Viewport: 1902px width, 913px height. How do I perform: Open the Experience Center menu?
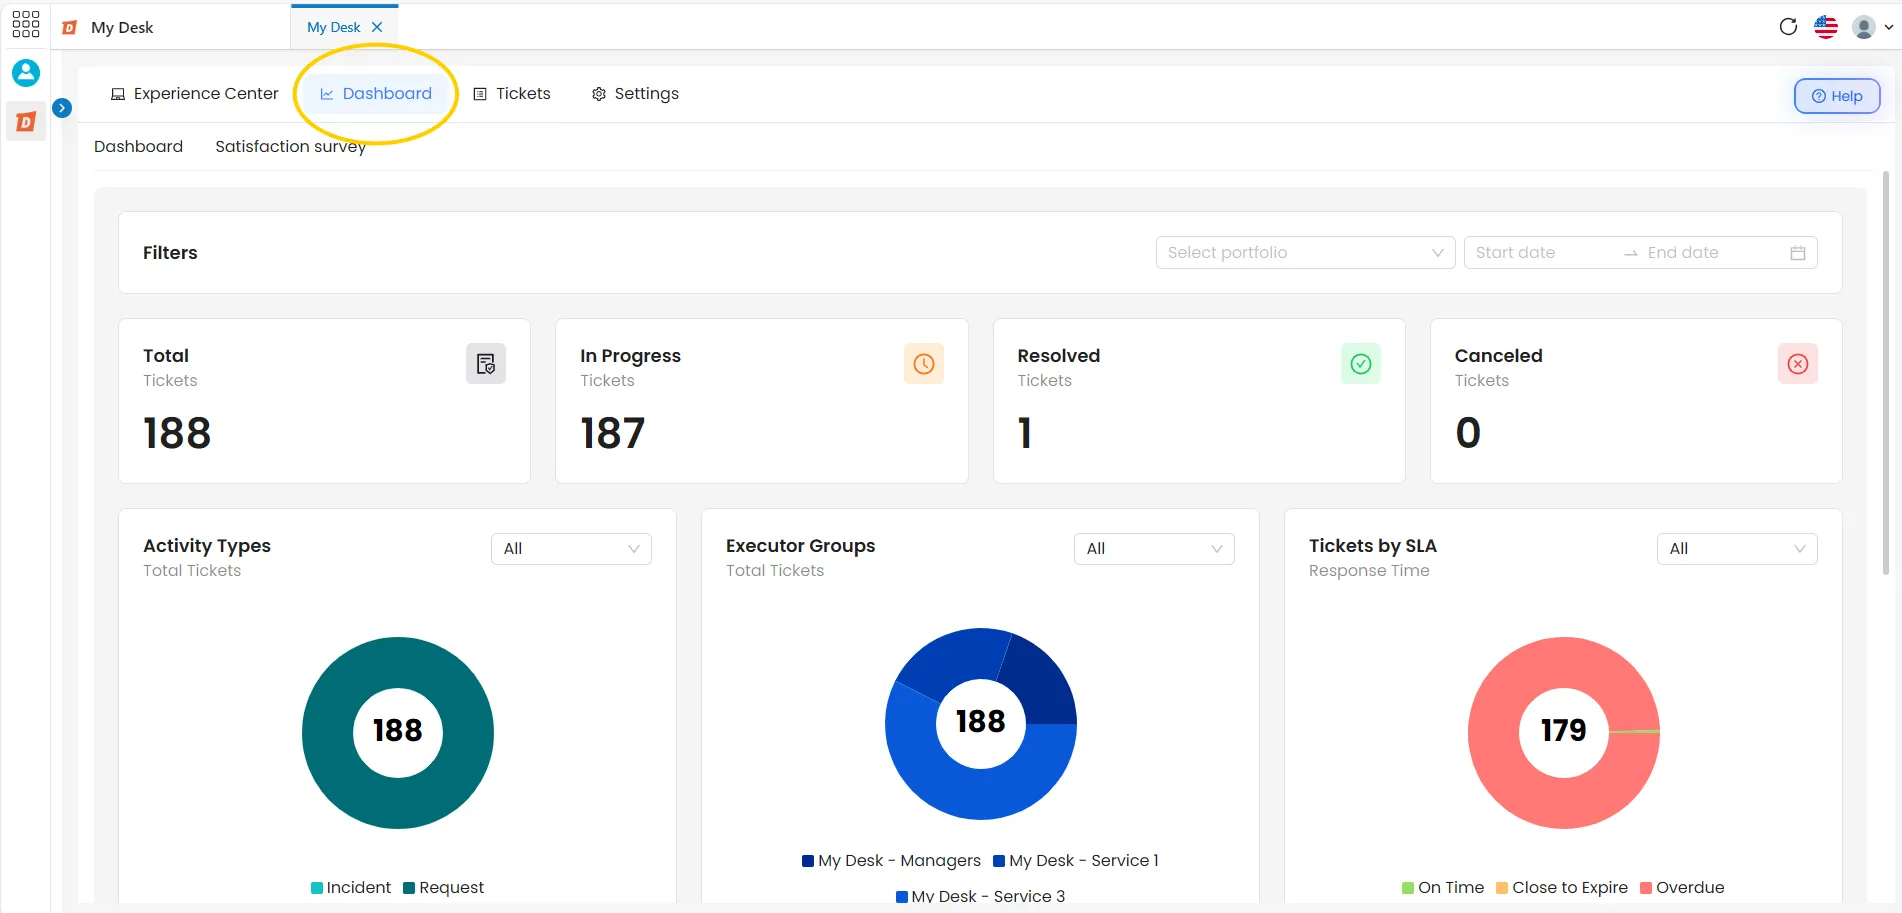point(195,93)
